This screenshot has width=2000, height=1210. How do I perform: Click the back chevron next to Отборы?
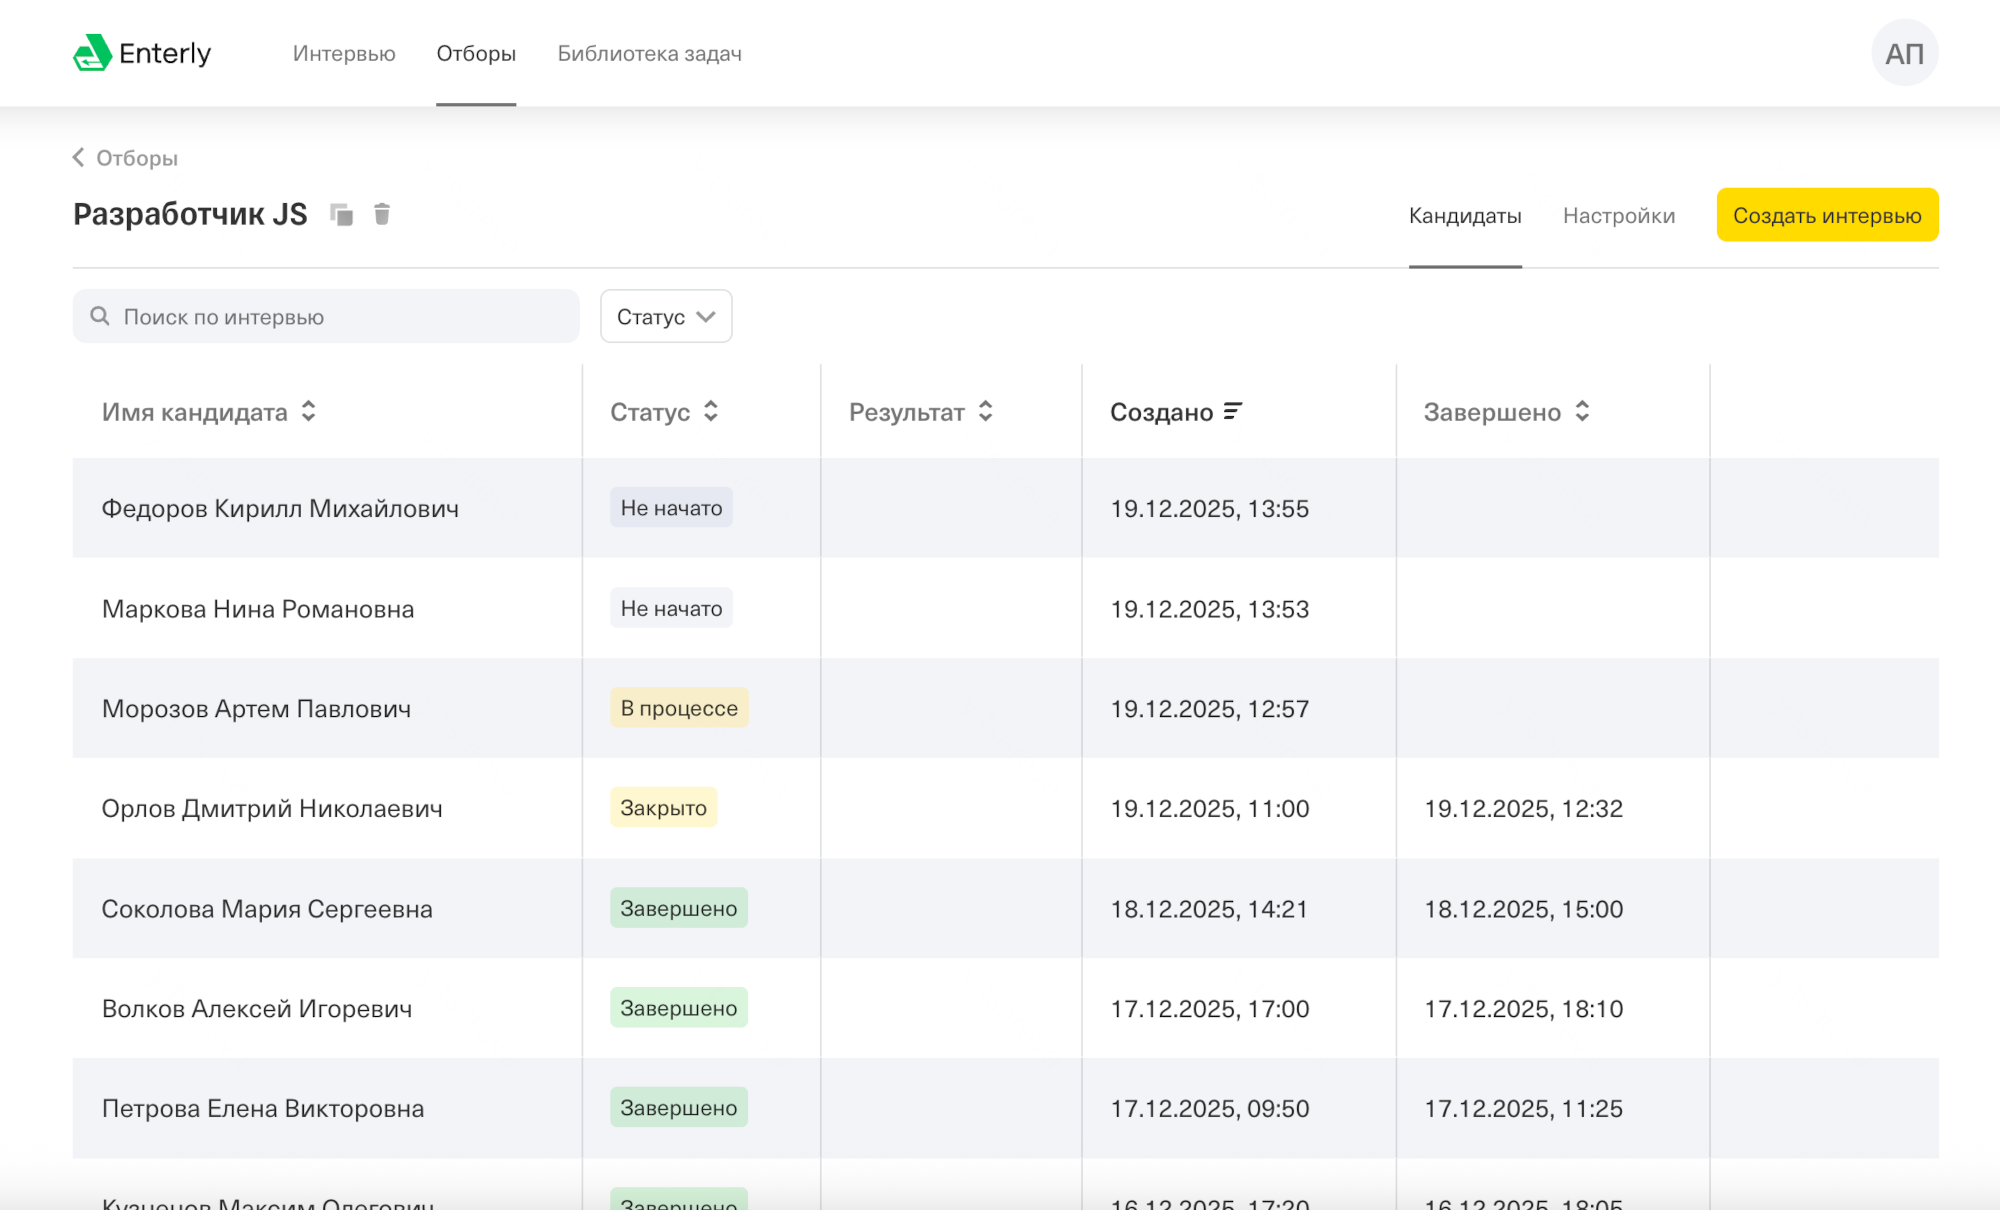(x=78, y=157)
